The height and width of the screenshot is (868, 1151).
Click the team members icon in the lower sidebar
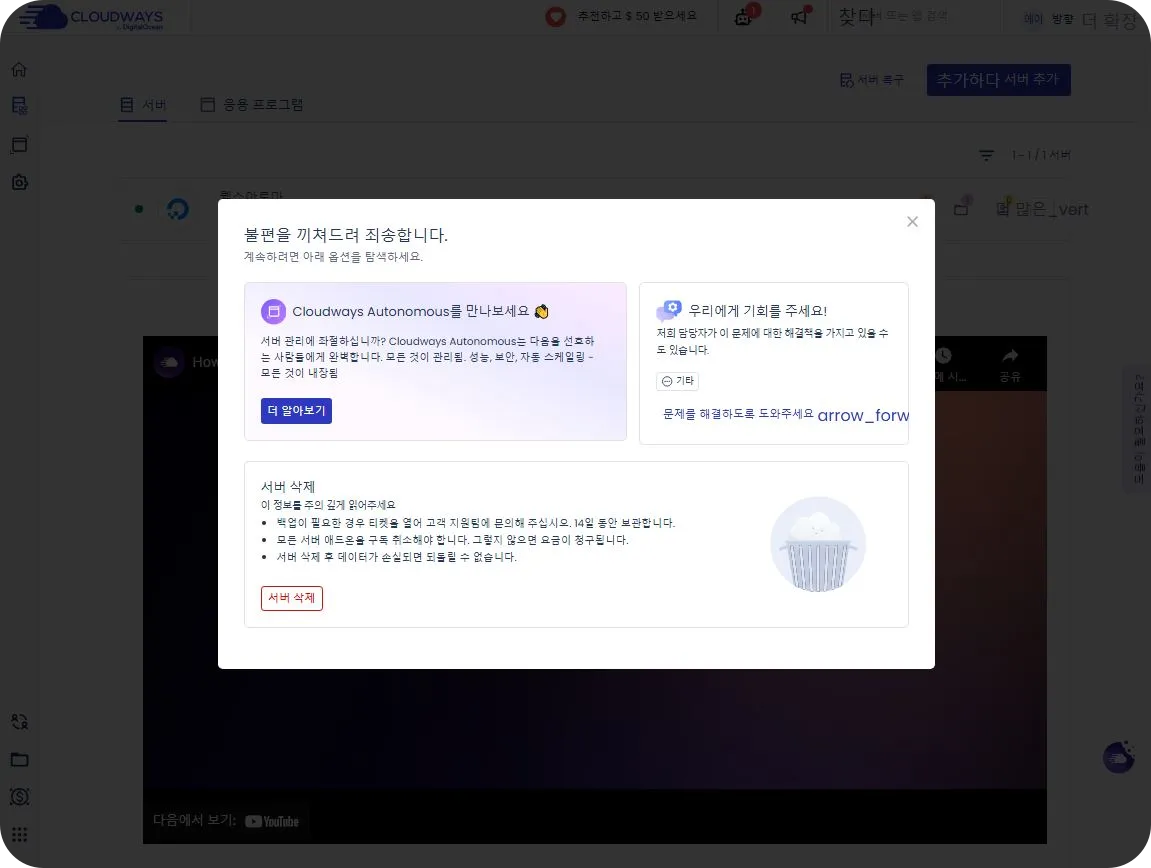(18, 721)
